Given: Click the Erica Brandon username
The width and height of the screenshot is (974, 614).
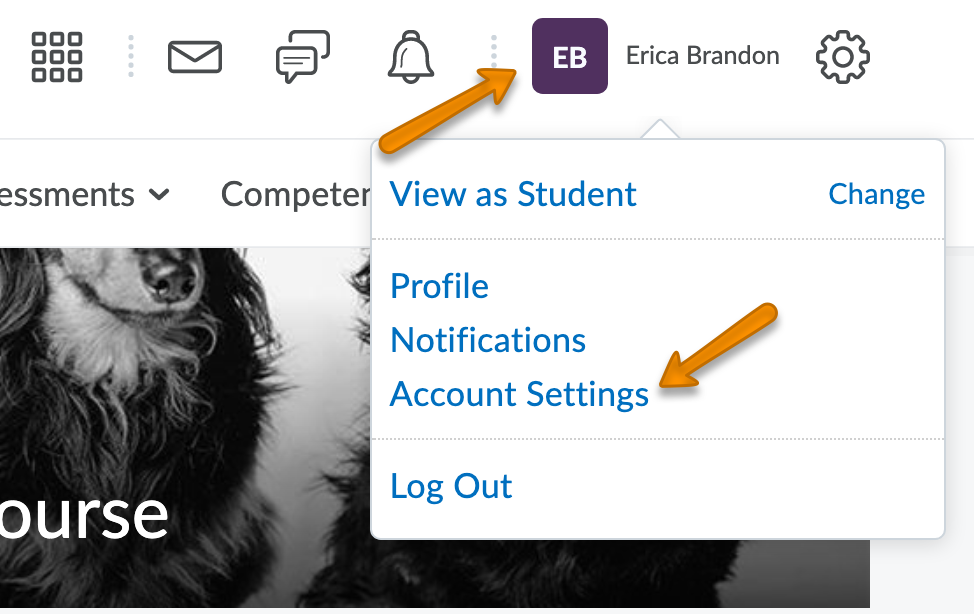Looking at the screenshot, I should click(702, 56).
